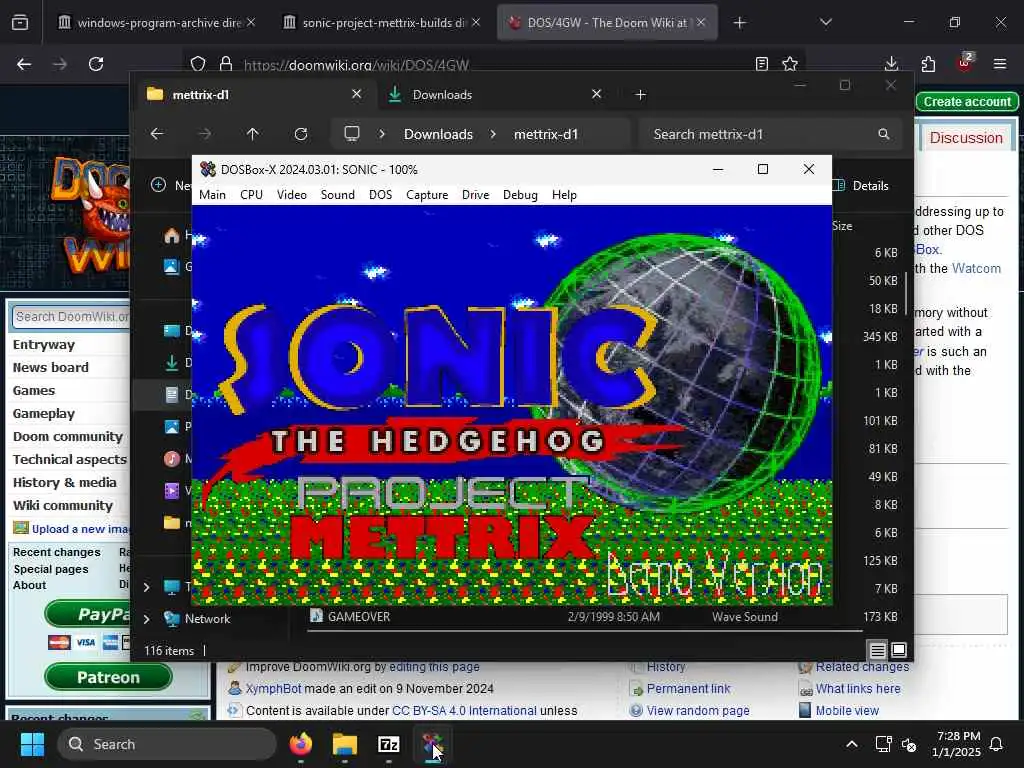Open the Video menu in DOSBox-X
Viewport: 1024px width, 768px height.
(291, 195)
